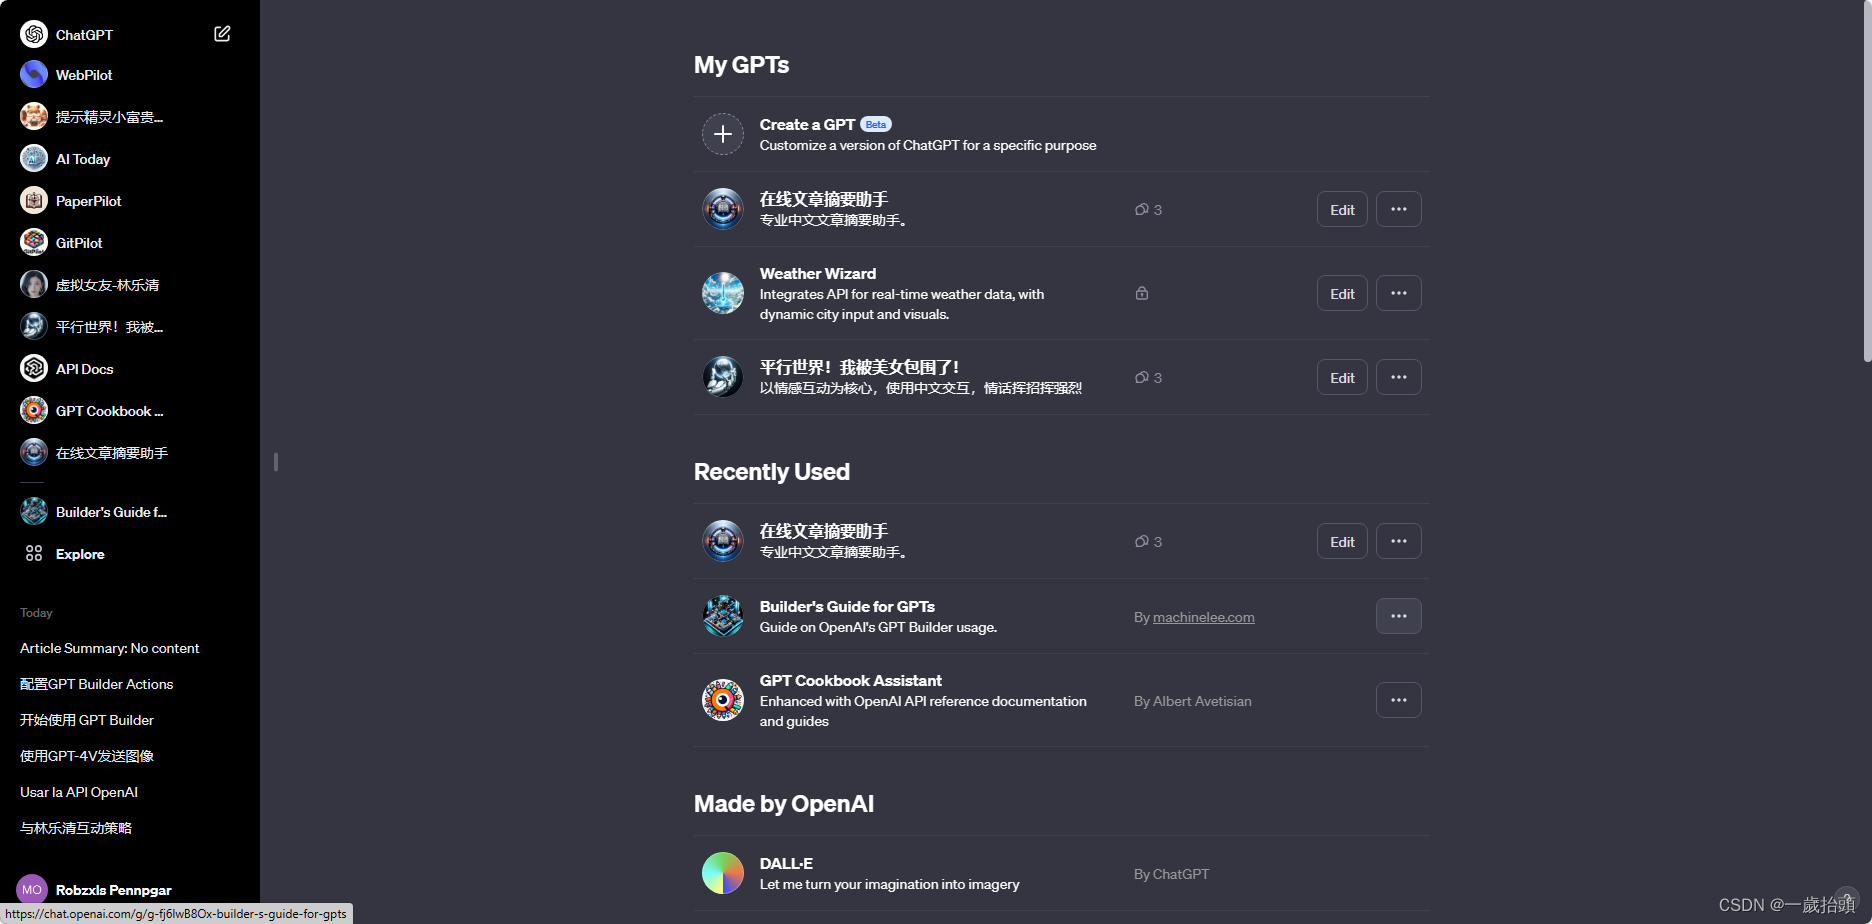This screenshot has height=924, width=1872.
Task: Click GPT Cookbook Assistant title text
Action: [851, 680]
